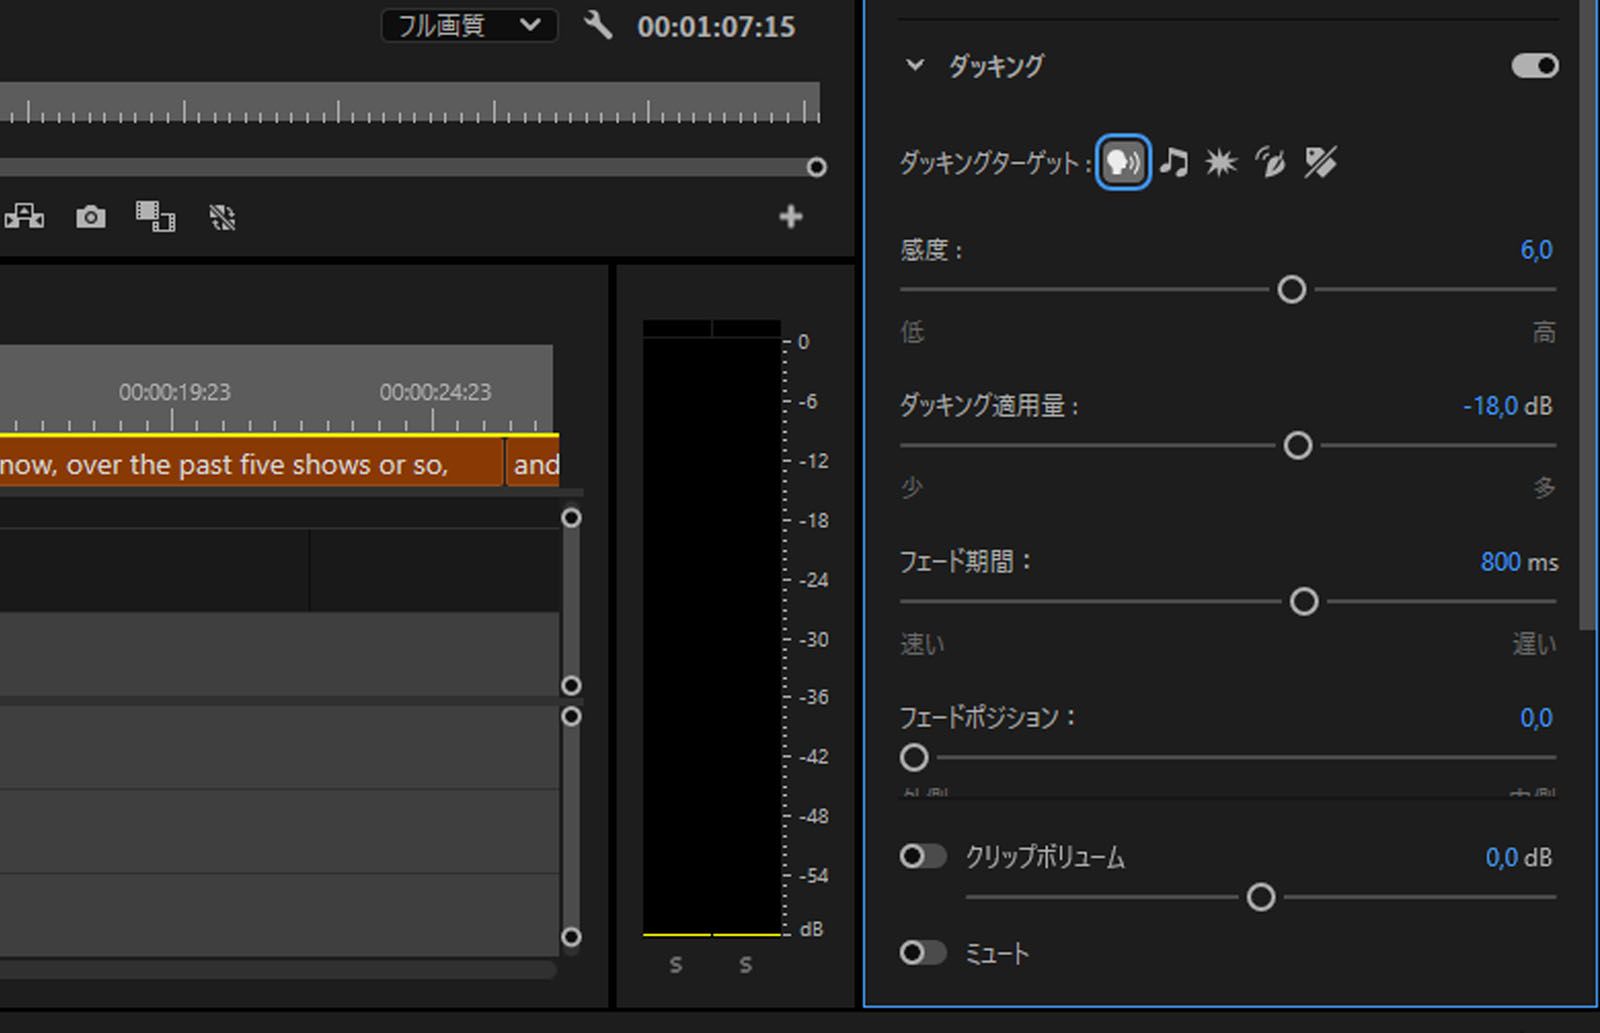The height and width of the screenshot is (1033, 1600).
Task: Enable the ミュート toggle
Action: coord(922,953)
